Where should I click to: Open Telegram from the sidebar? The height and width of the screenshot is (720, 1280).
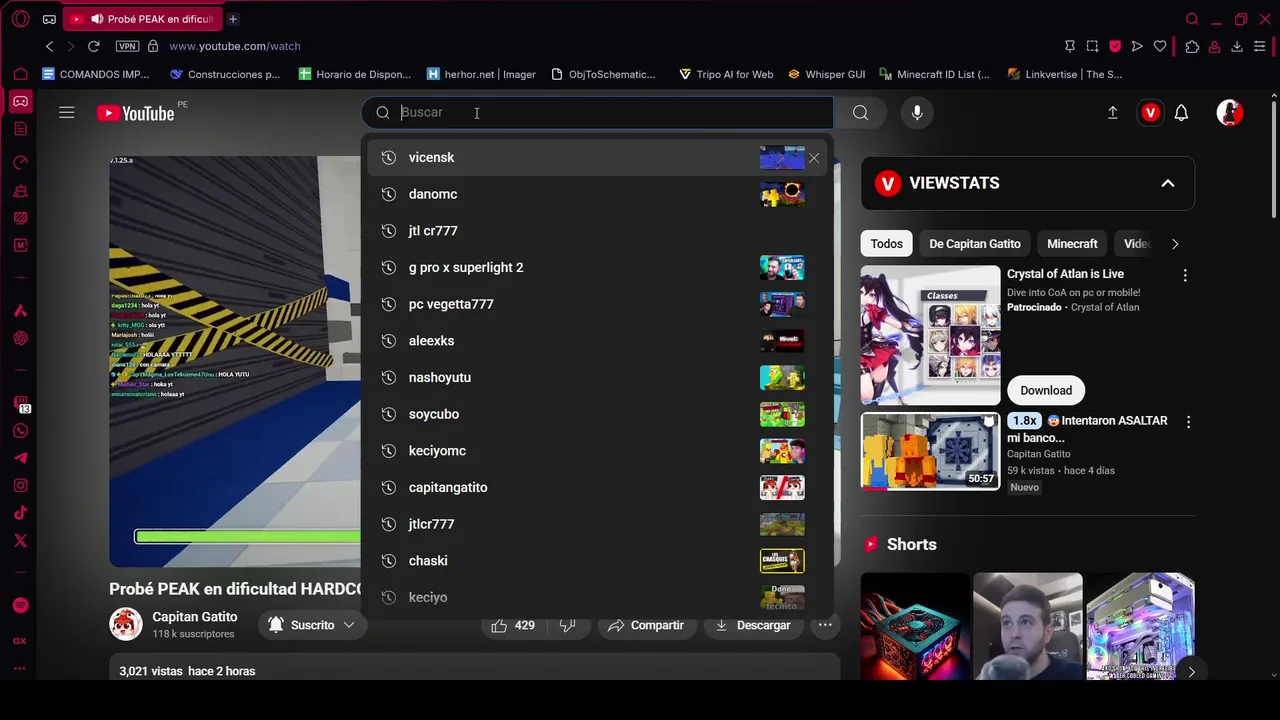pyautogui.click(x=20, y=458)
